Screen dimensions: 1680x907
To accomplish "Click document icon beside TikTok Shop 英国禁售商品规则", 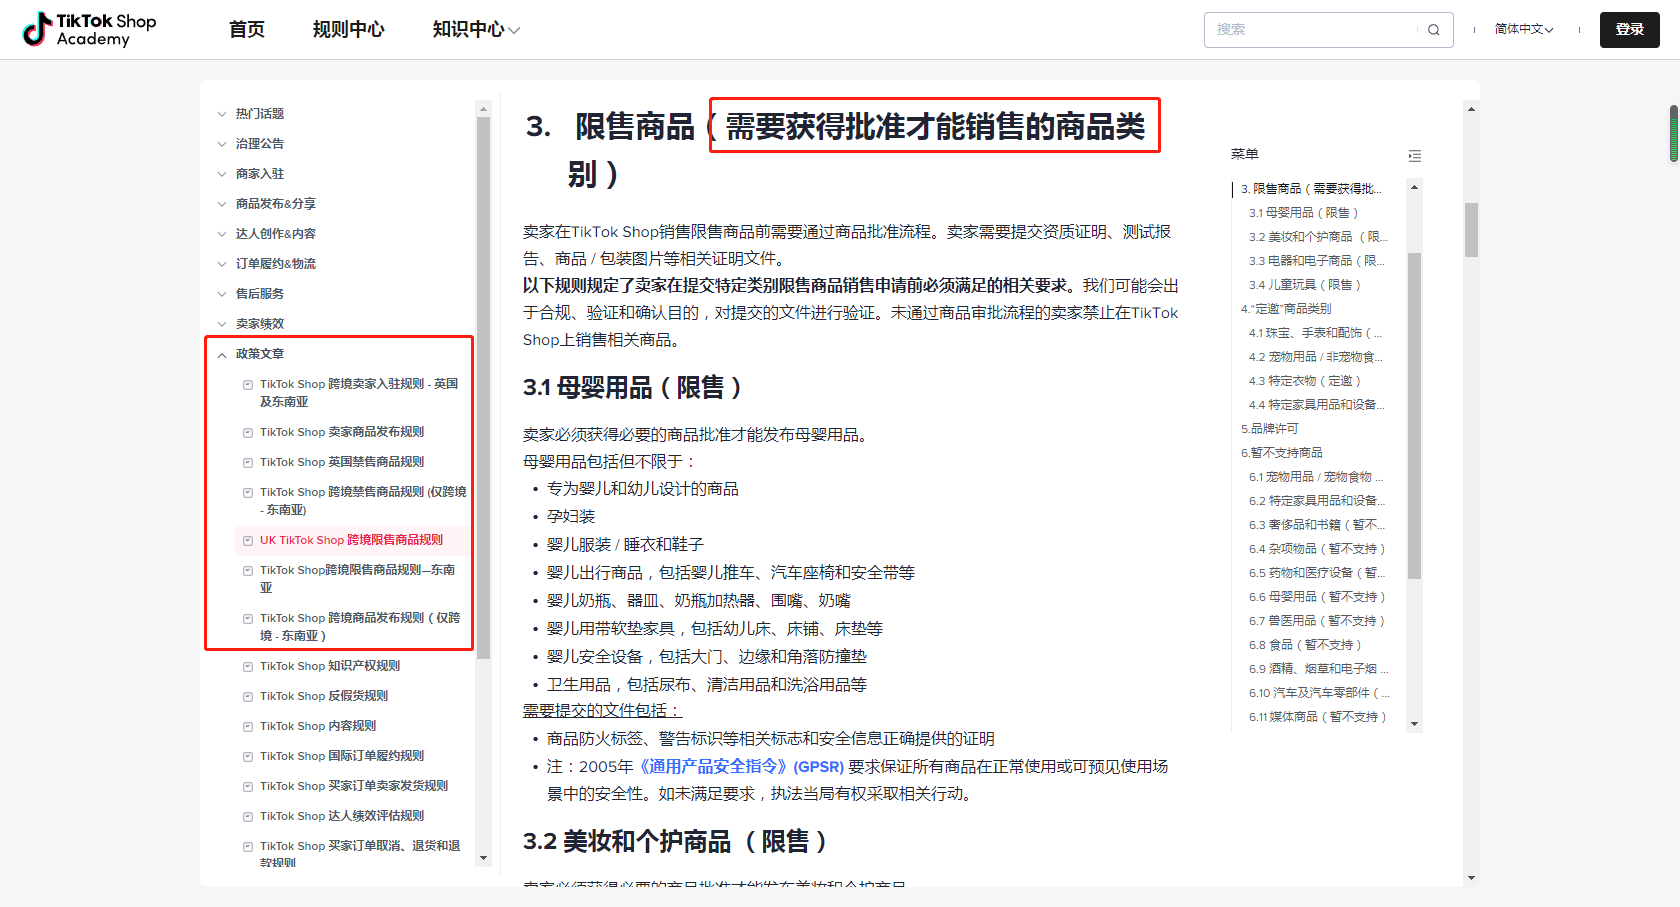I will (x=248, y=463).
